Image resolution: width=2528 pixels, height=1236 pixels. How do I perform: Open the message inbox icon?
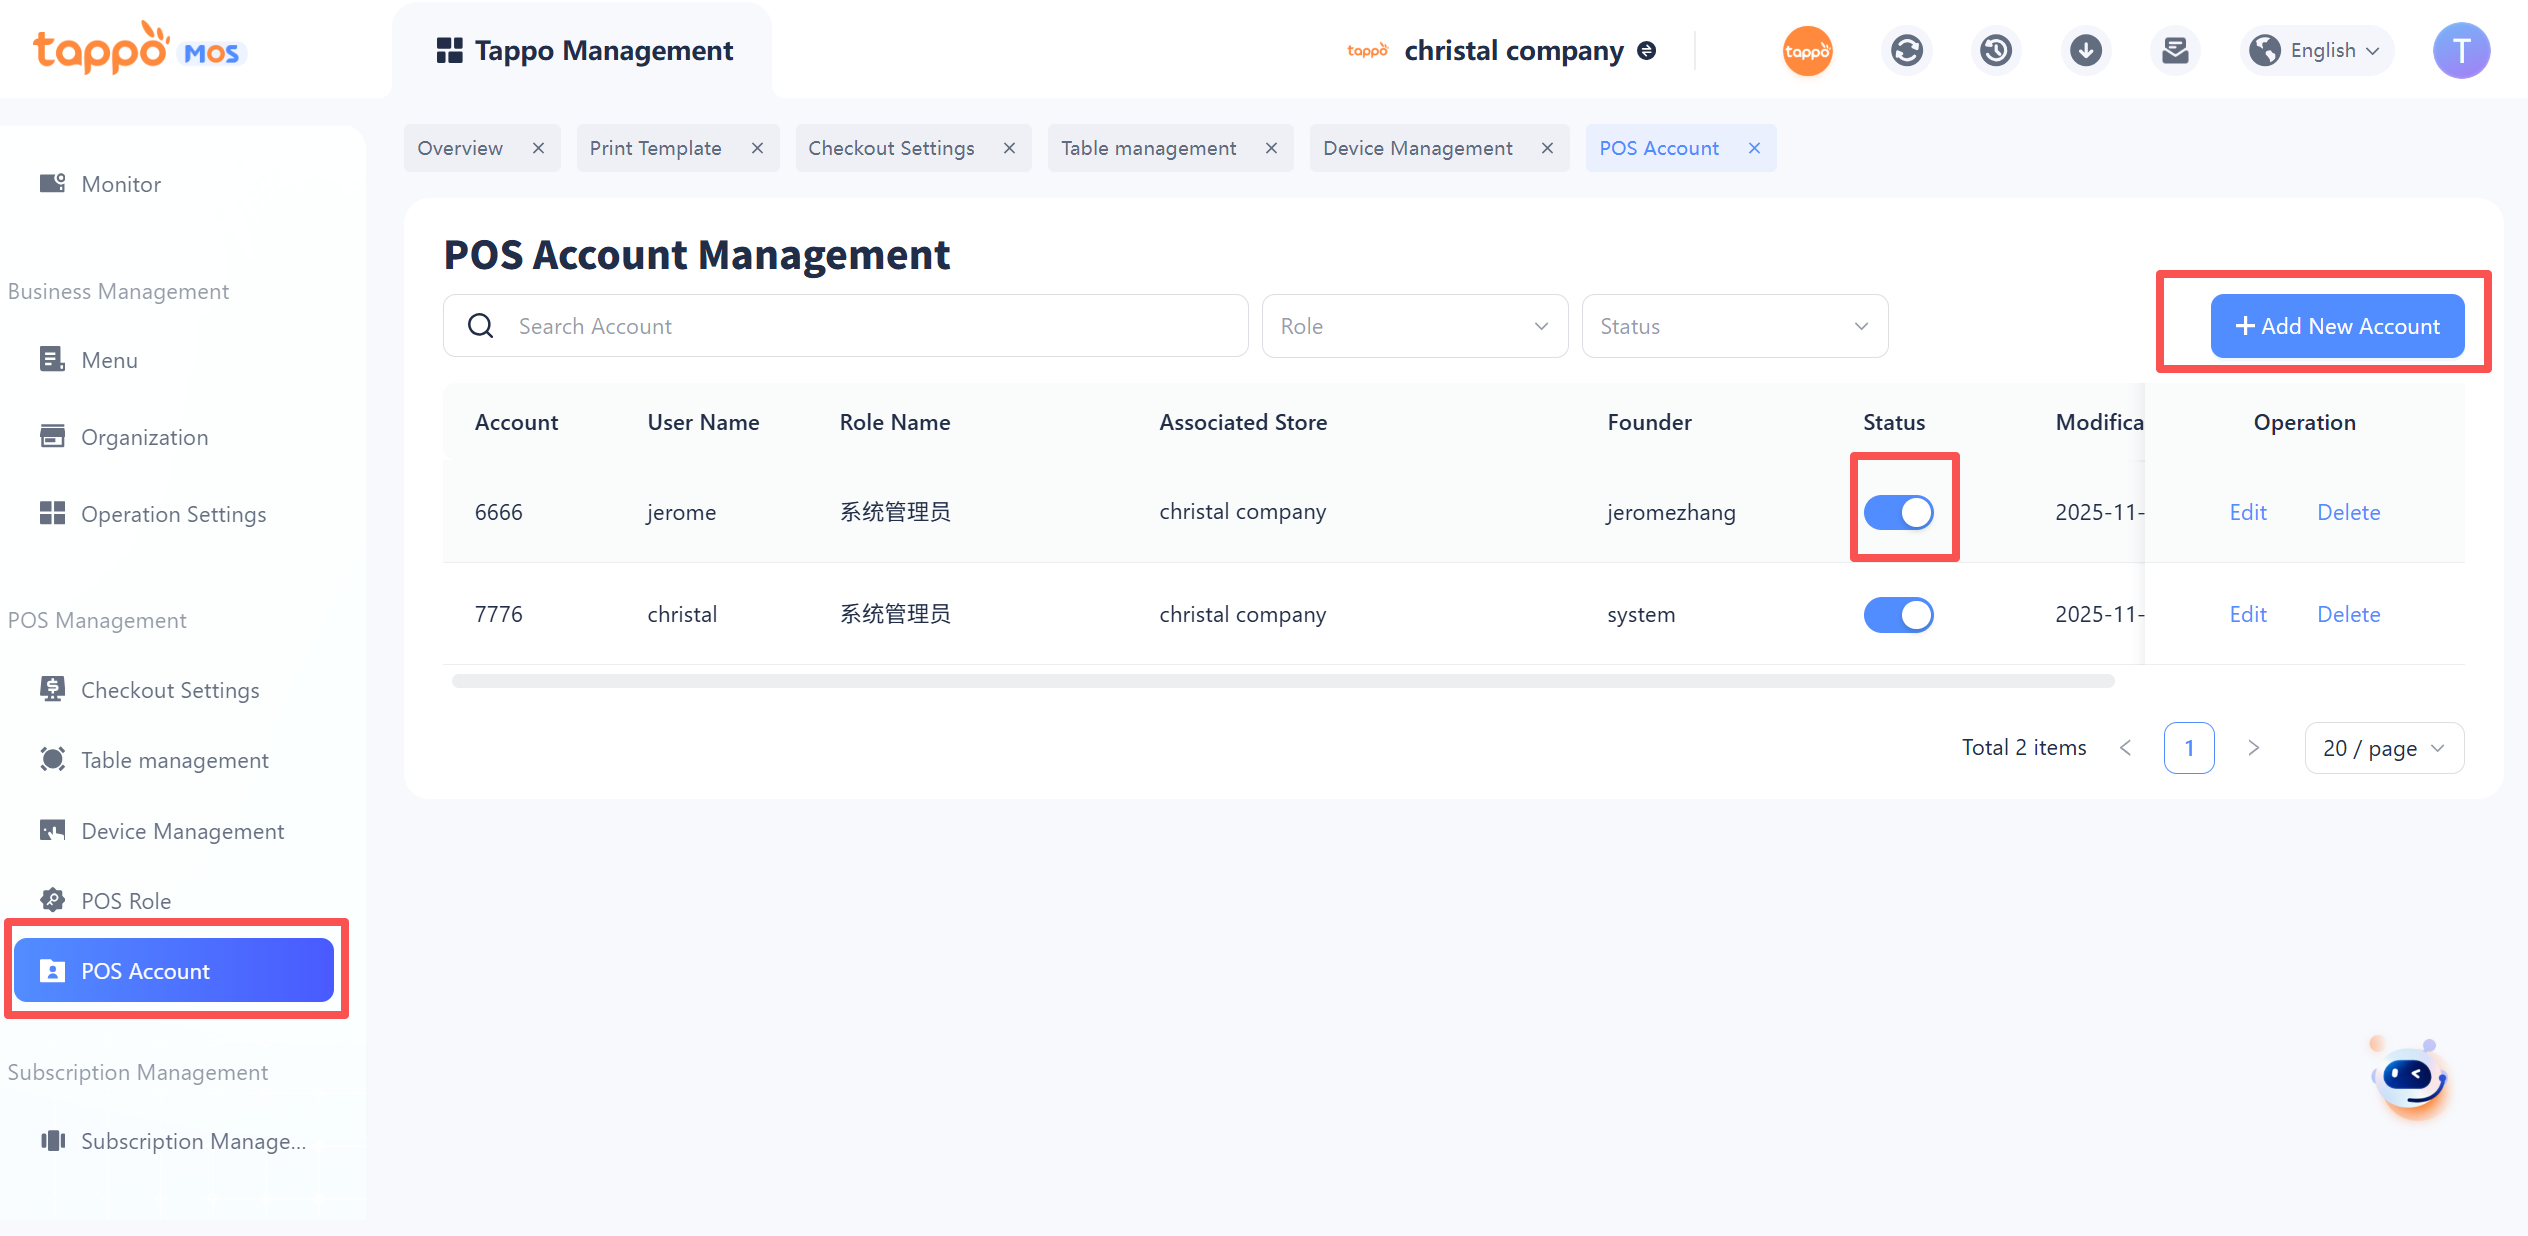click(2175, 50)
